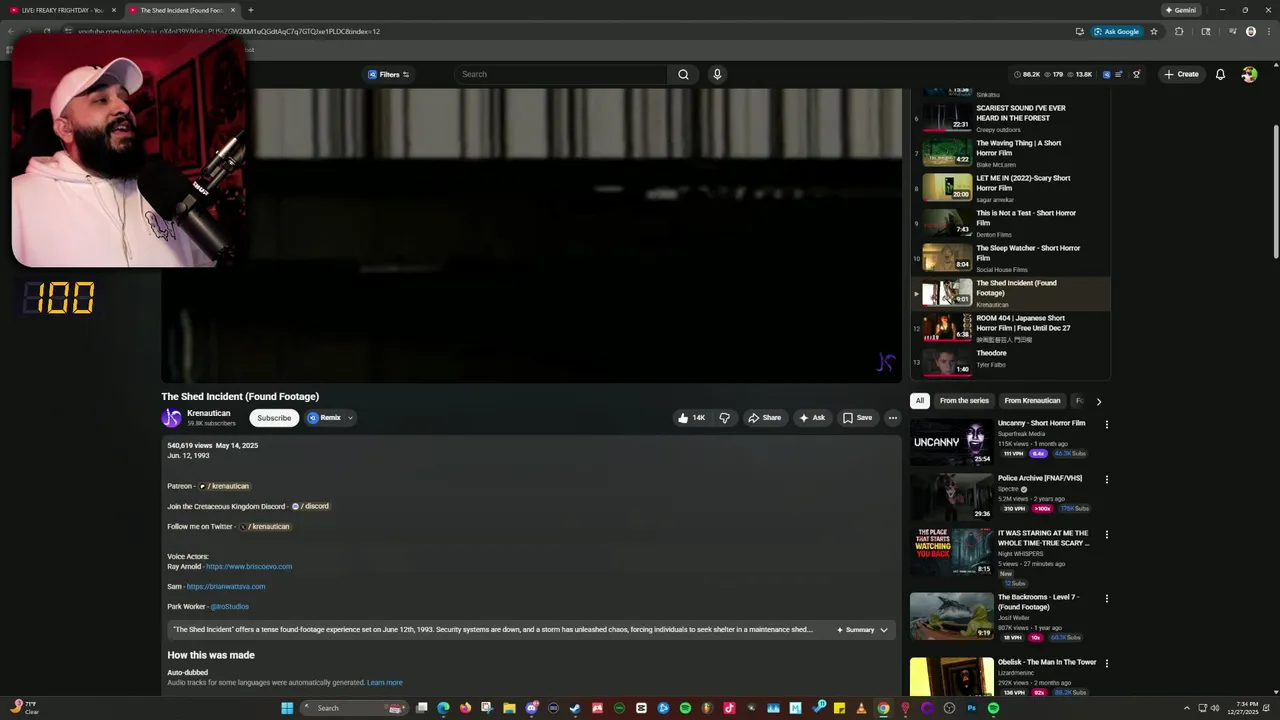The width and height of the screenshot is (1280, 720).
Task: Close The Shed Incident browser tab
Action: [x=233, y=10]
